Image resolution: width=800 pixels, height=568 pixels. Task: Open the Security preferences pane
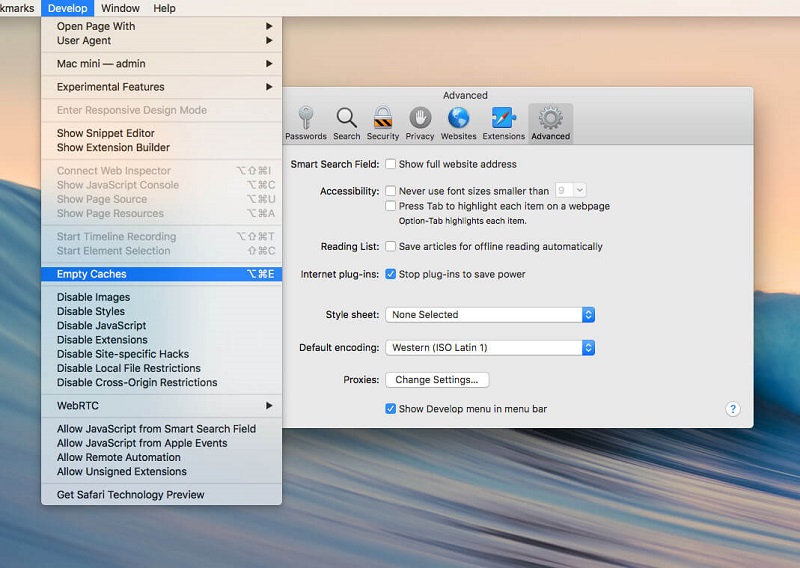pyautogui.click(x=383, y=123)
